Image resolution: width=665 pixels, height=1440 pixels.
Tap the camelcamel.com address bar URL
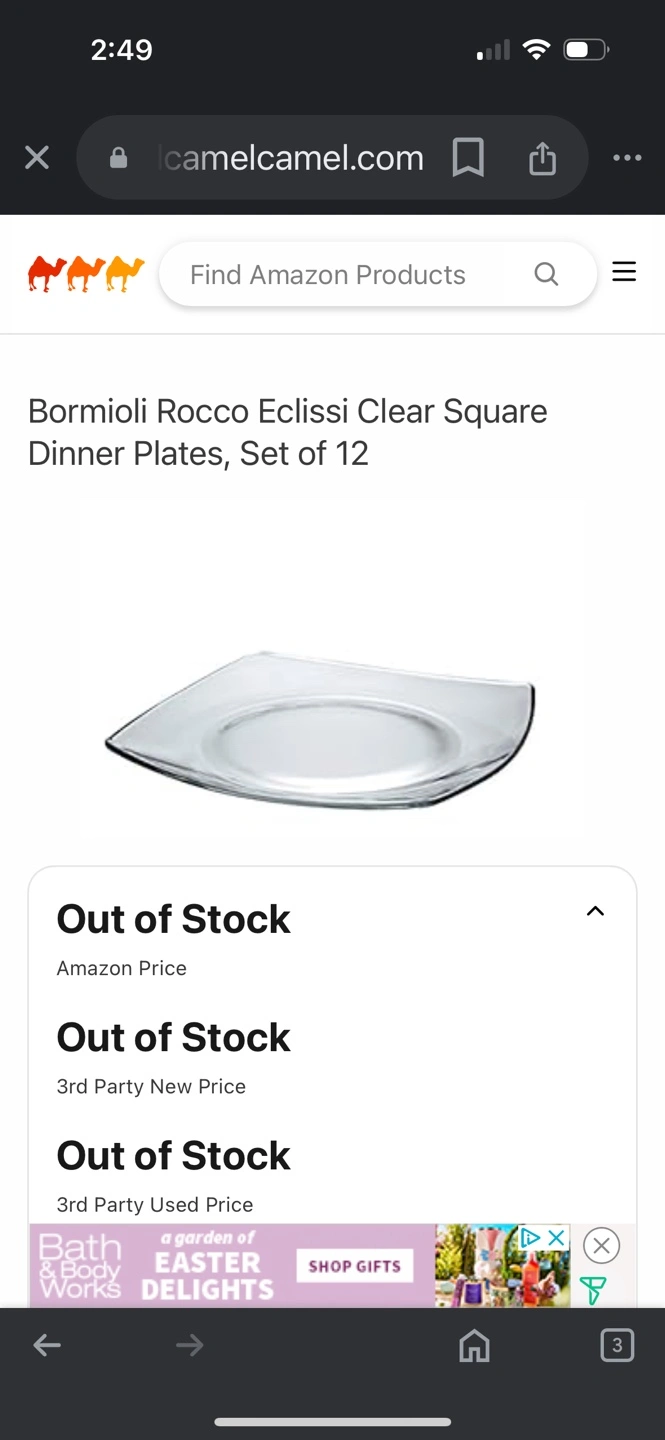pyautogui.click(x=291, y=157)
